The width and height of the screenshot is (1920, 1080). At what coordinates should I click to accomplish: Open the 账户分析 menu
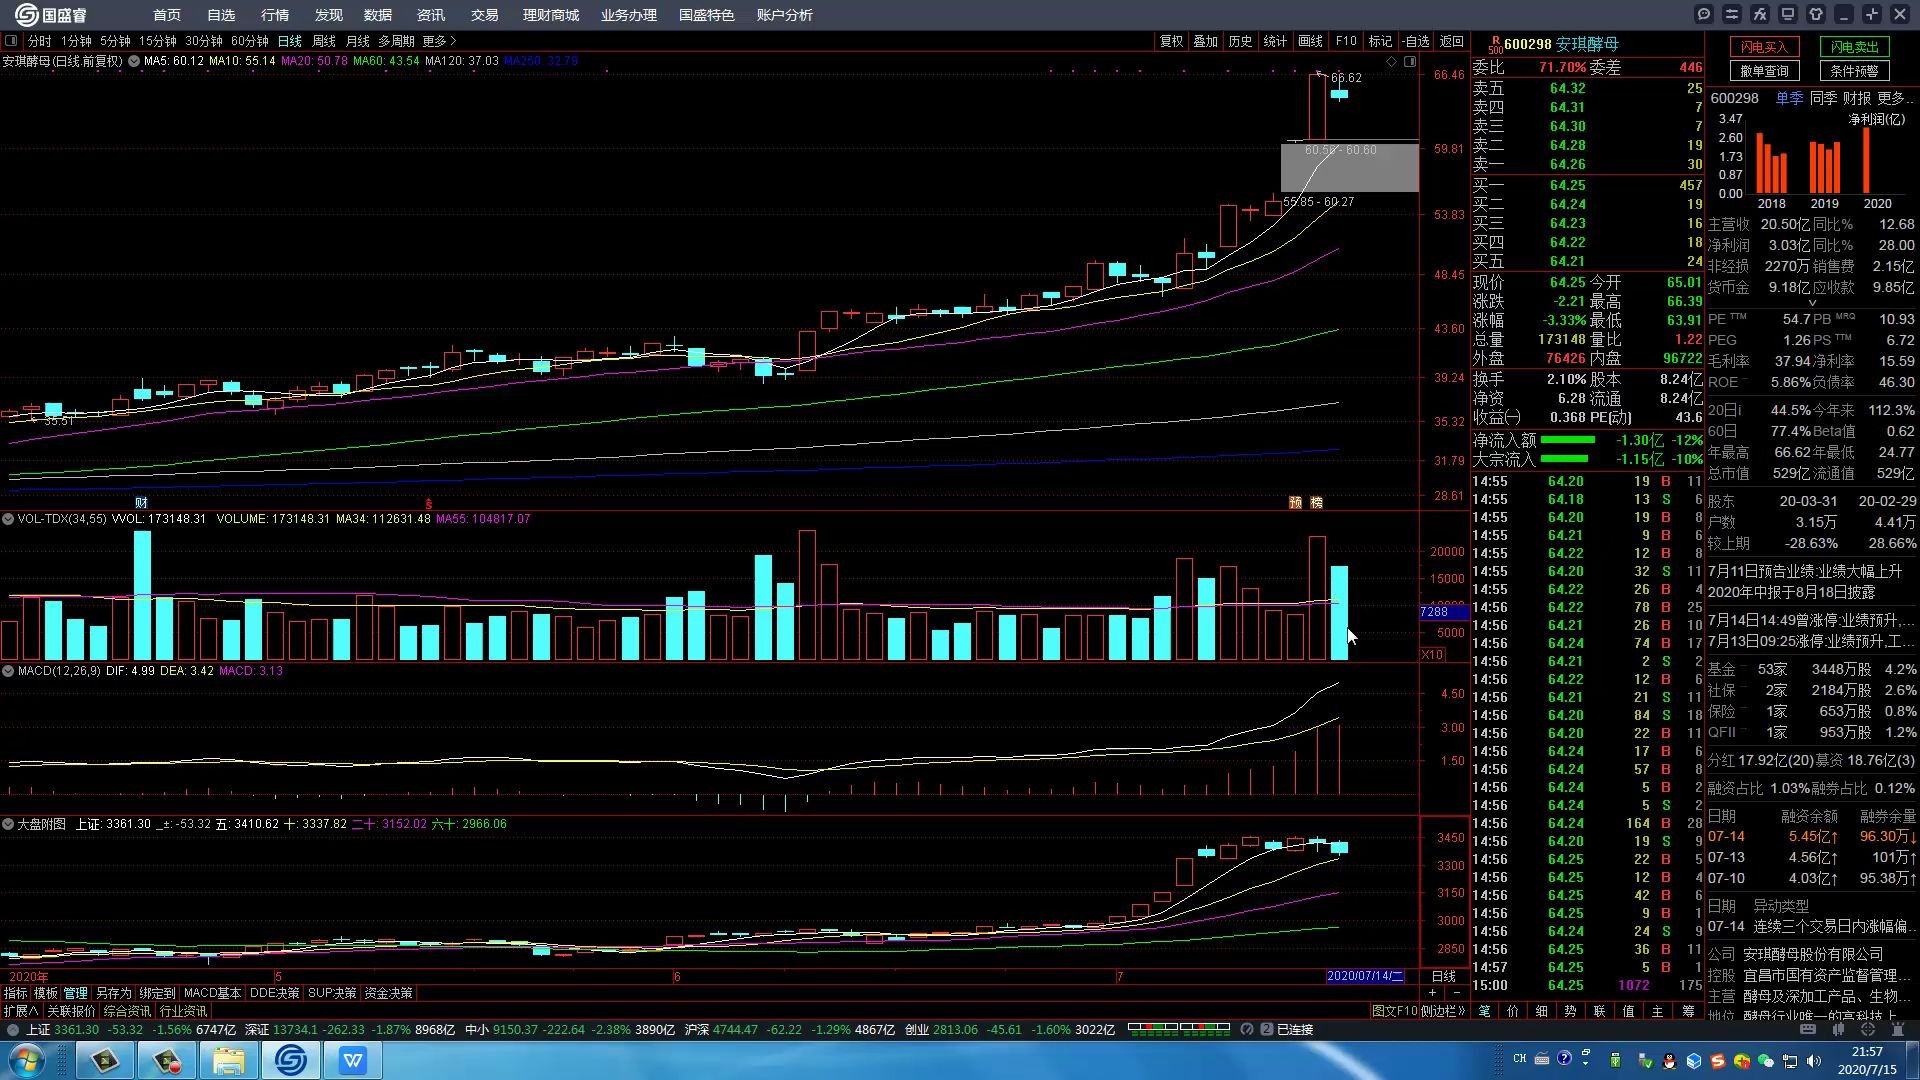[785, 15]
